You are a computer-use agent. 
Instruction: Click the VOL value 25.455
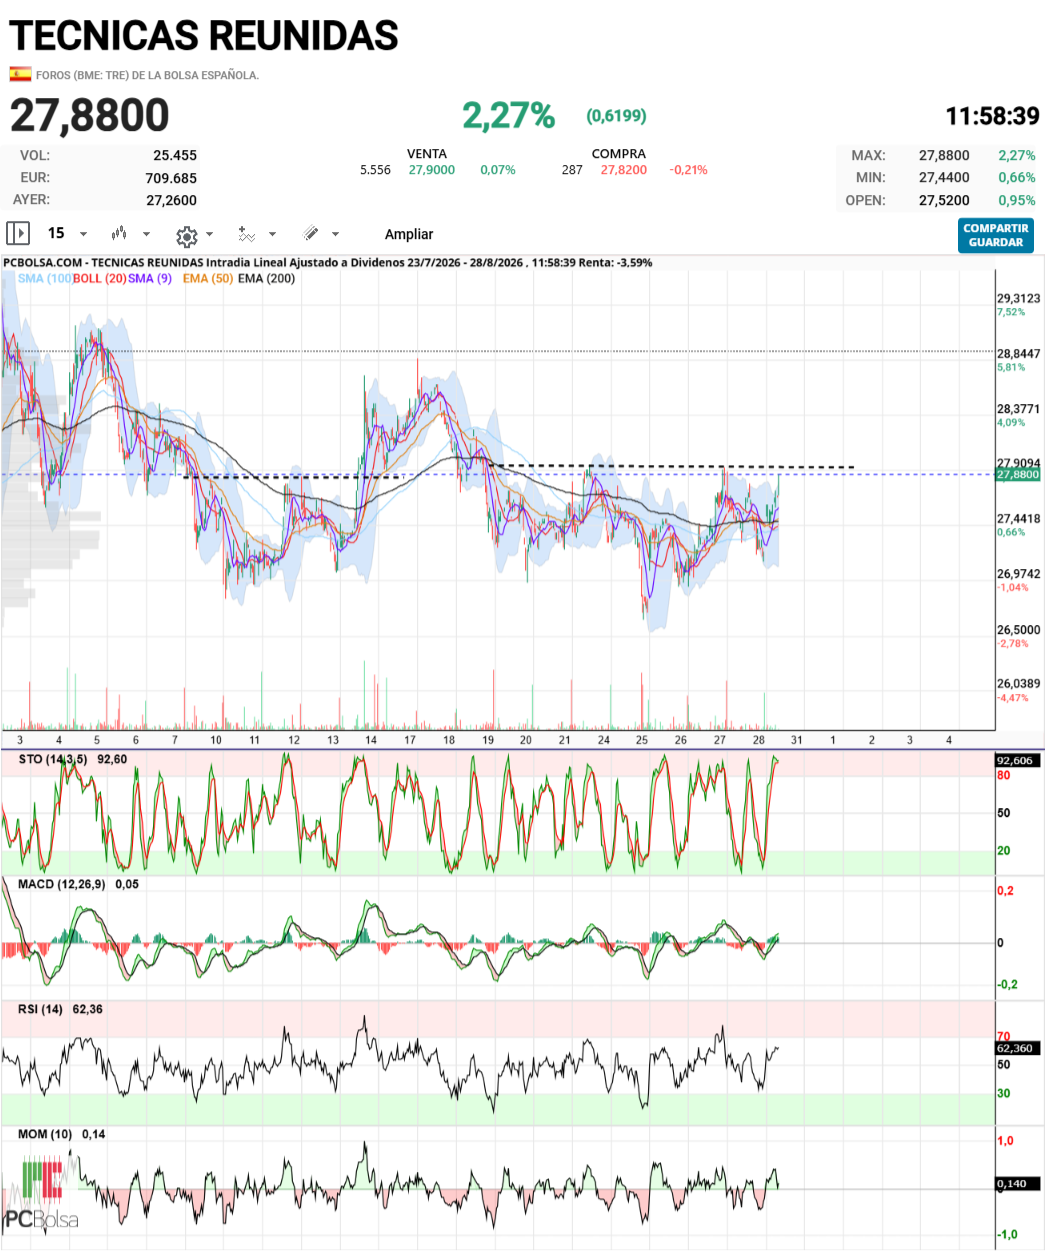[x=175, y=155]
